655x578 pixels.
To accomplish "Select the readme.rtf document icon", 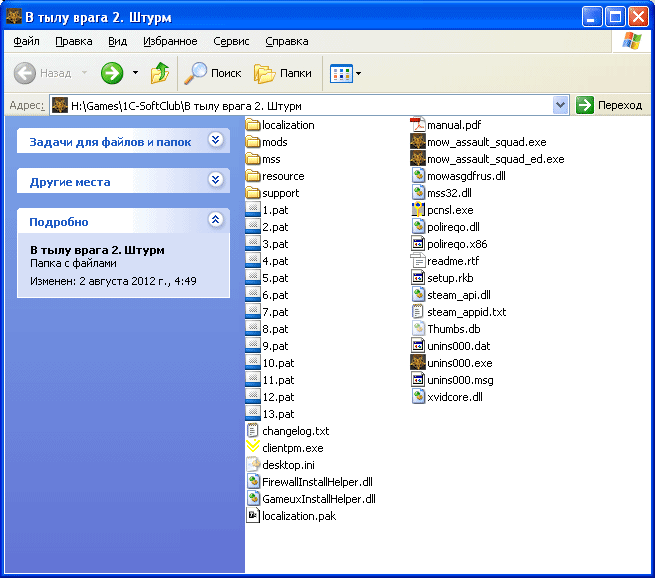I will point(418,261).
